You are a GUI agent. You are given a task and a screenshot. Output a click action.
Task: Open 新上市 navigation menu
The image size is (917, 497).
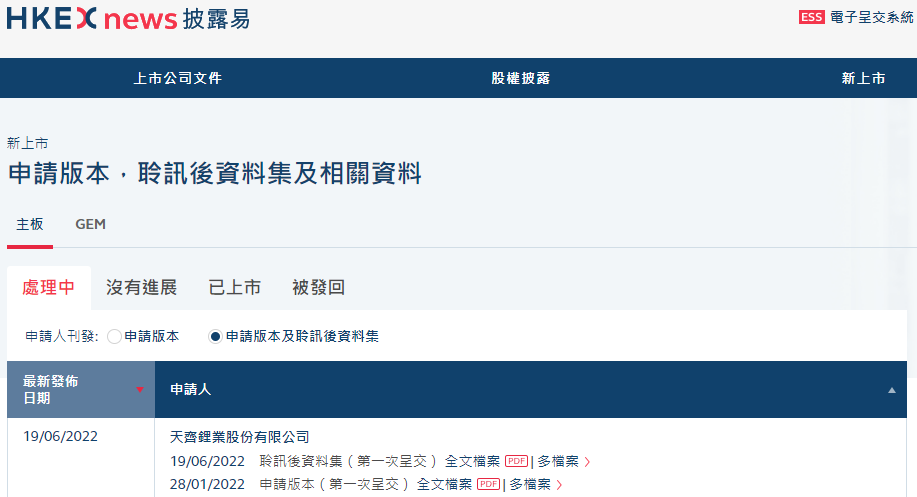(863, 78)
